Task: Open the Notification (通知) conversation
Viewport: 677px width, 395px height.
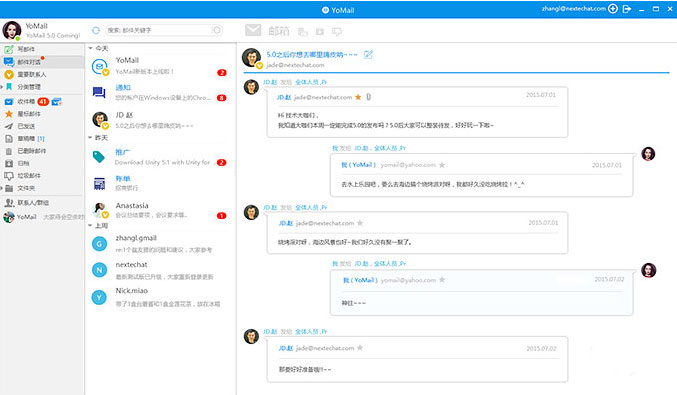Action: coord(160,92)
